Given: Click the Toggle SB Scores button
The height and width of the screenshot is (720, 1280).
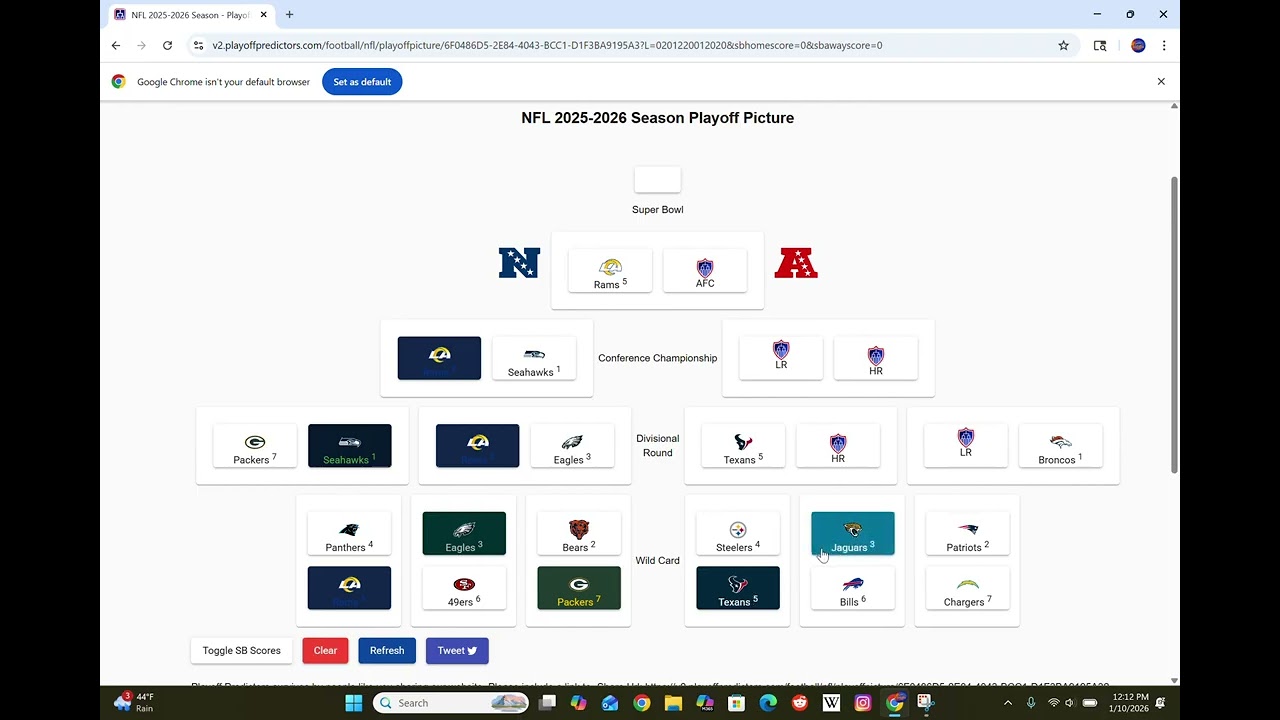Looking at the screenshot, I should pos(242,651).
